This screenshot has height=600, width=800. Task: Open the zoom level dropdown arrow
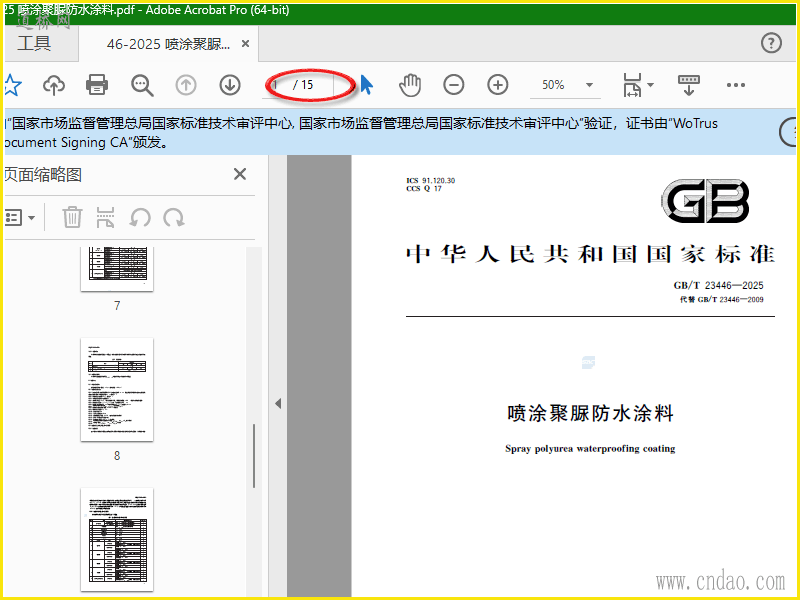pyautogui.click(x=589, y=85)
